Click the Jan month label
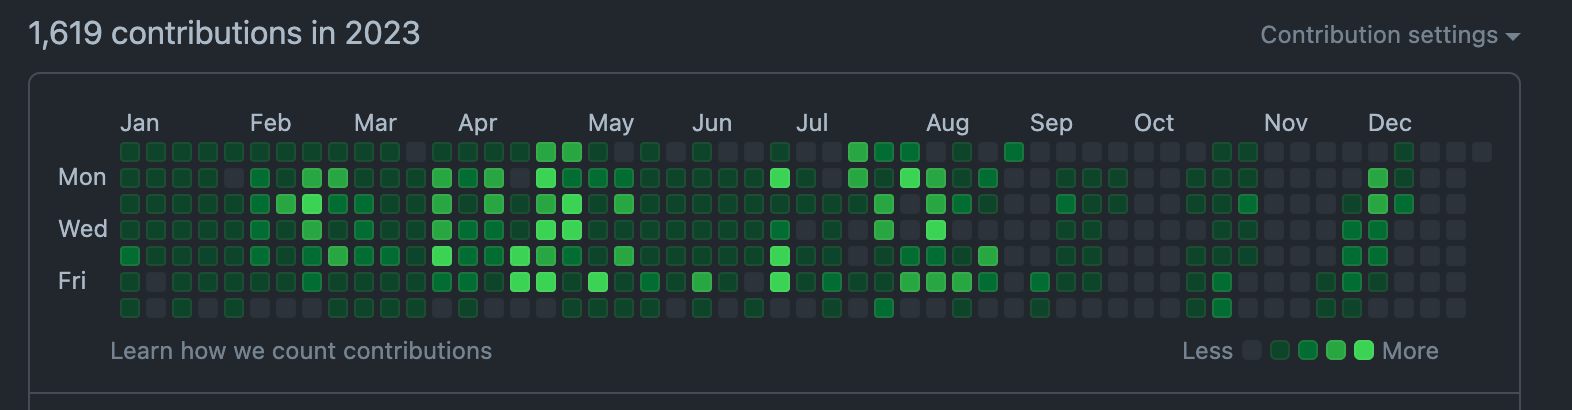The image size is (1572, 410). [140, 123]
